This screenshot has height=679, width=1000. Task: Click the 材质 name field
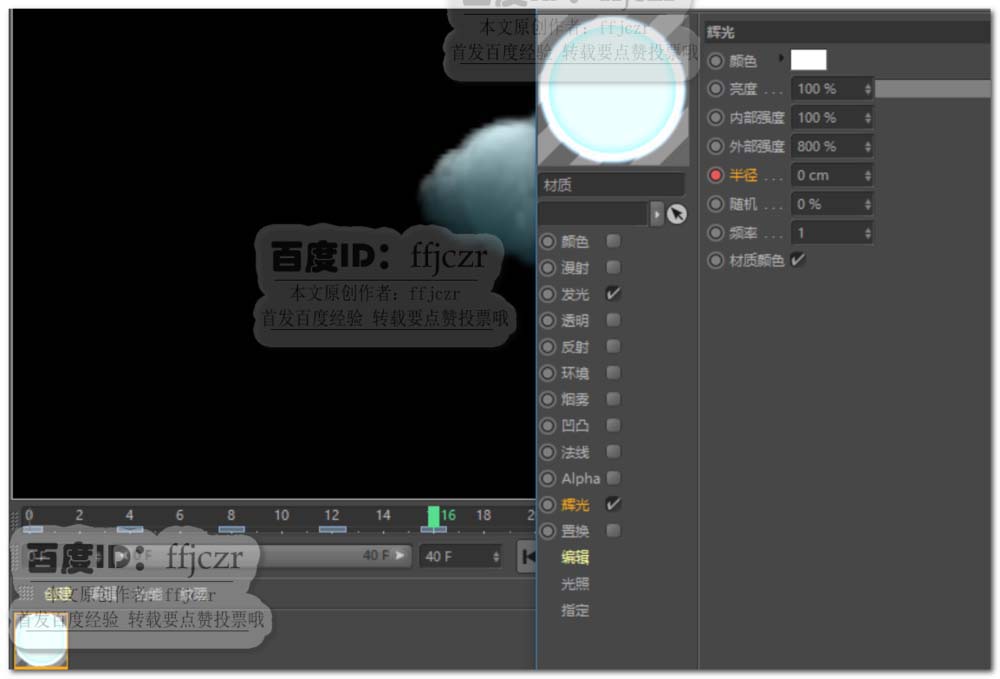click(611, 185)
